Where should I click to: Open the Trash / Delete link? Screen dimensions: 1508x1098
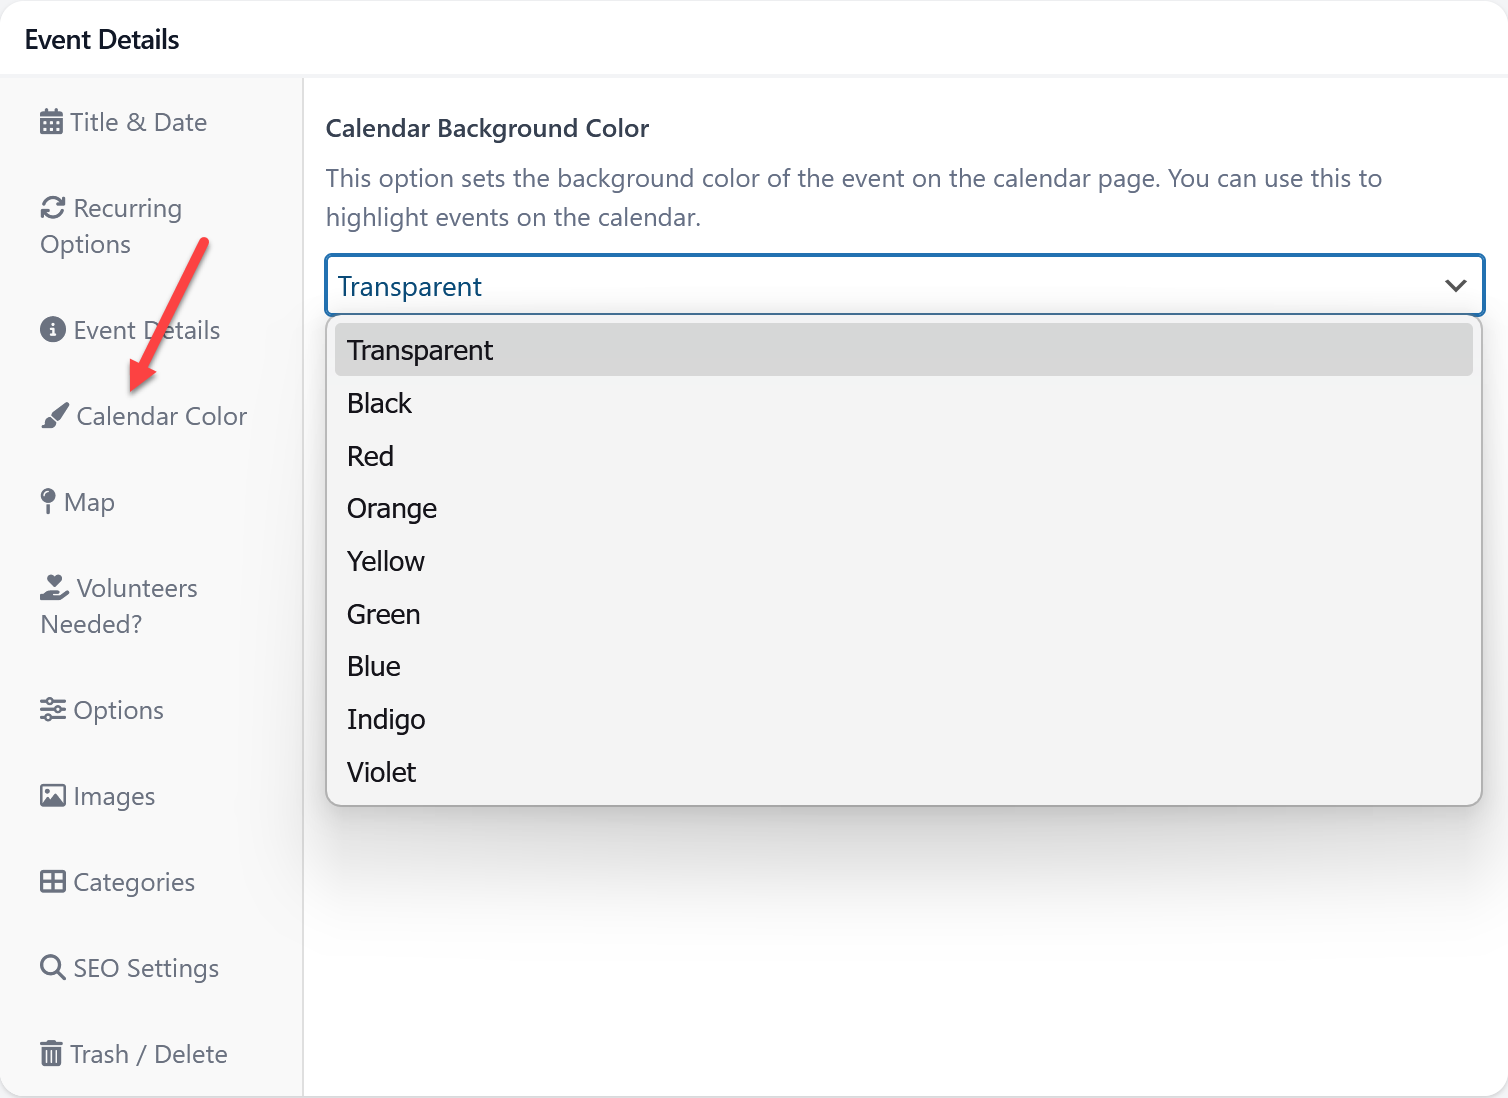click(x=148, y=1054)
